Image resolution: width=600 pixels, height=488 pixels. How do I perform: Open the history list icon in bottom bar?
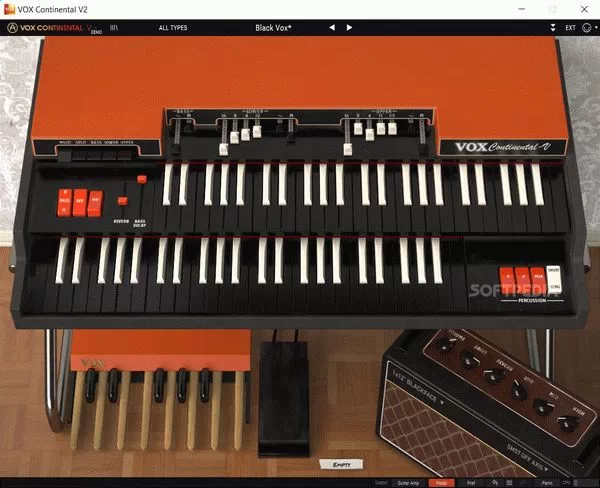(x=509, y=483)
